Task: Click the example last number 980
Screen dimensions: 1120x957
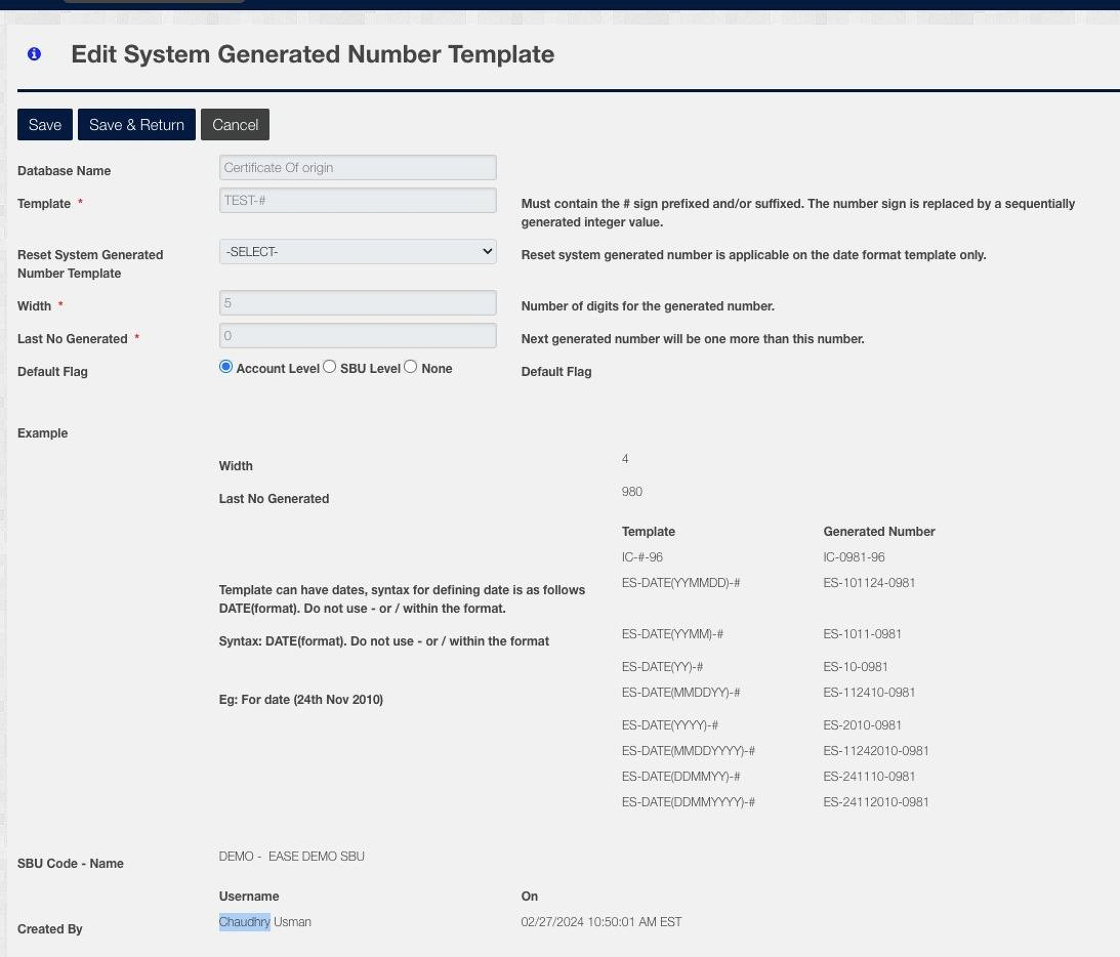Action: [632, 491]
